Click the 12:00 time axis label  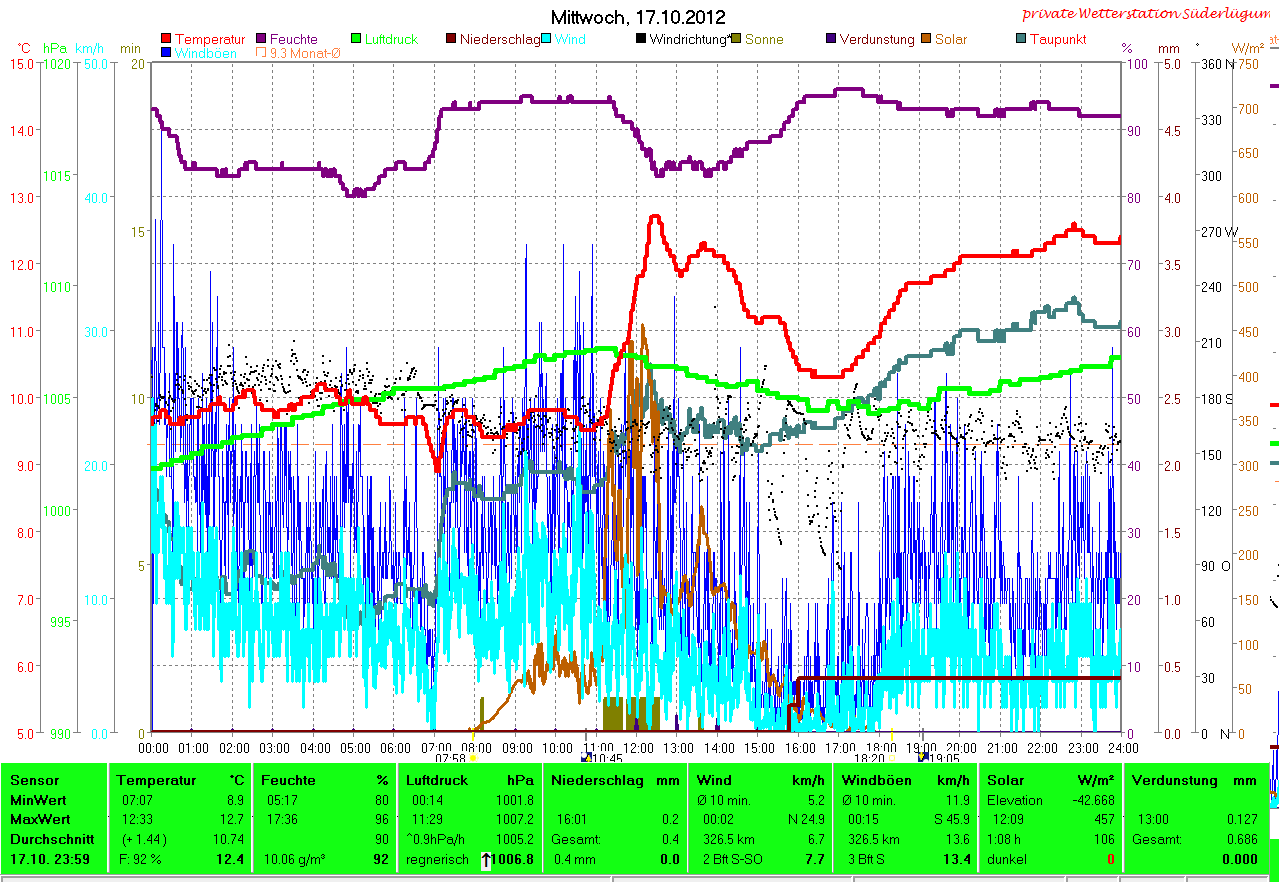pyautogui.click(x=638, y=747)
